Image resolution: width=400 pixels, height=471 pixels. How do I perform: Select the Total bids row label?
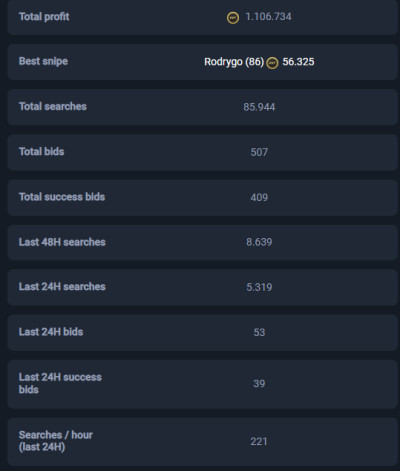click(41, 152)
